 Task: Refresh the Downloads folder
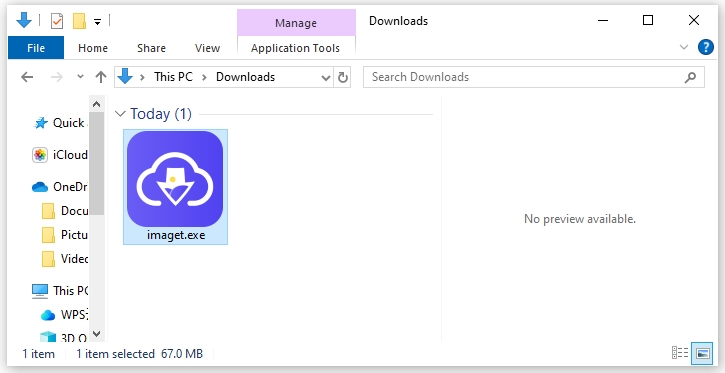click(343, 78)
